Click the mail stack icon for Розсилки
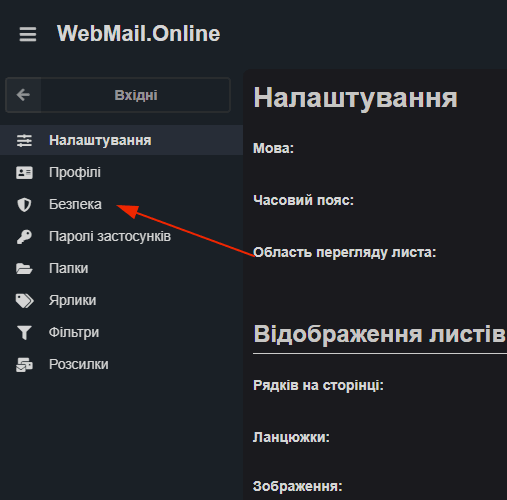Image resolution: width=507 pixels, height=500 pixels. (24, 365)
